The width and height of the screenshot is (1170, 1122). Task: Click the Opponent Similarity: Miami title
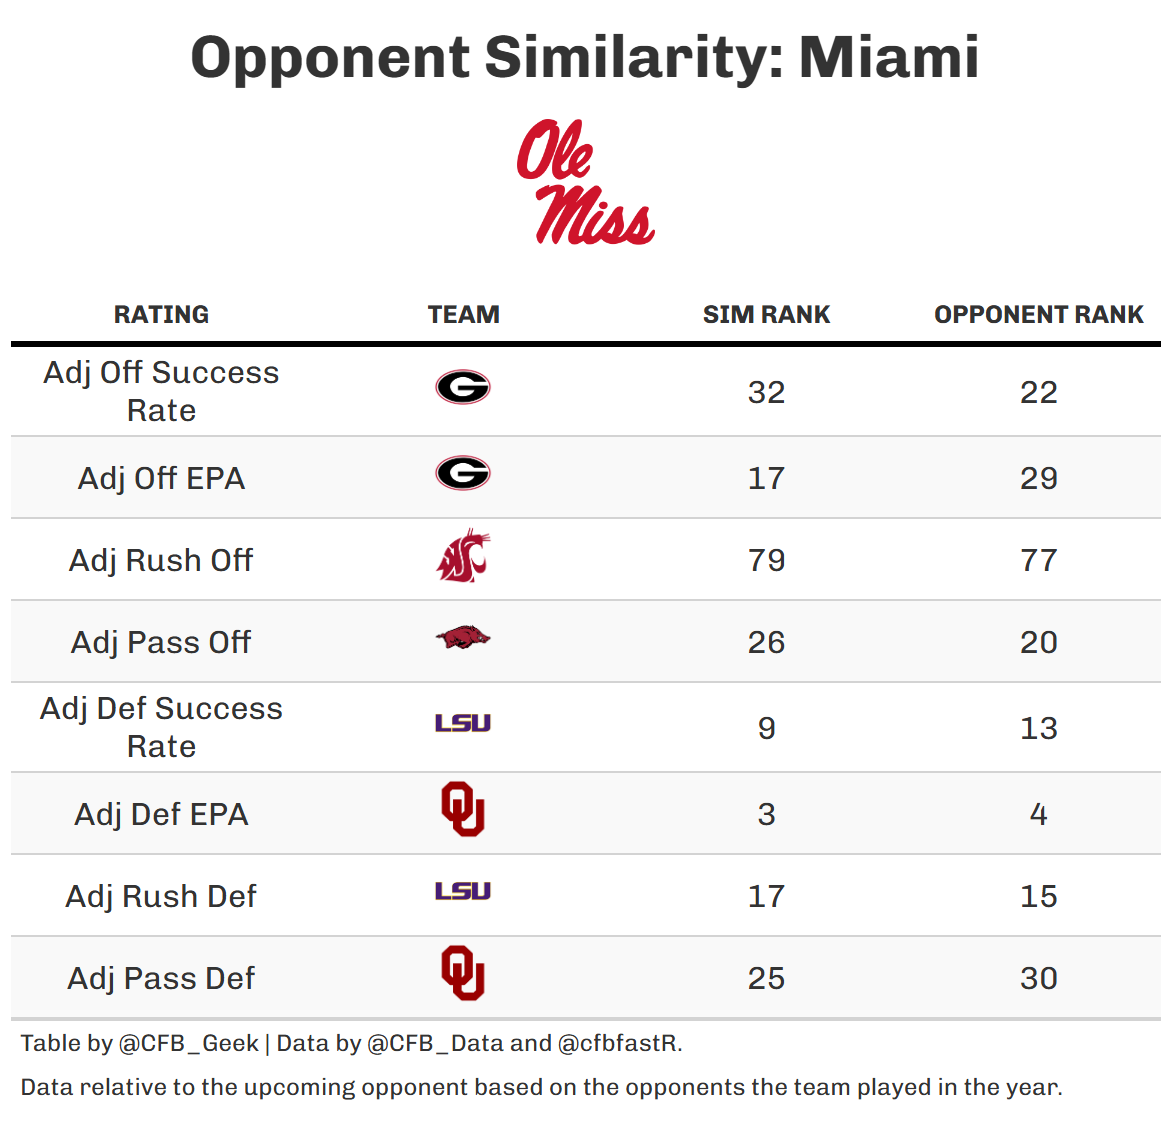click(x=585, y=57)
